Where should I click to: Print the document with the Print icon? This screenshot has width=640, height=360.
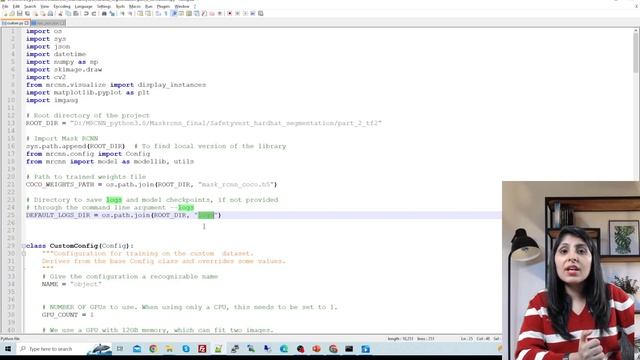[50, 13]
